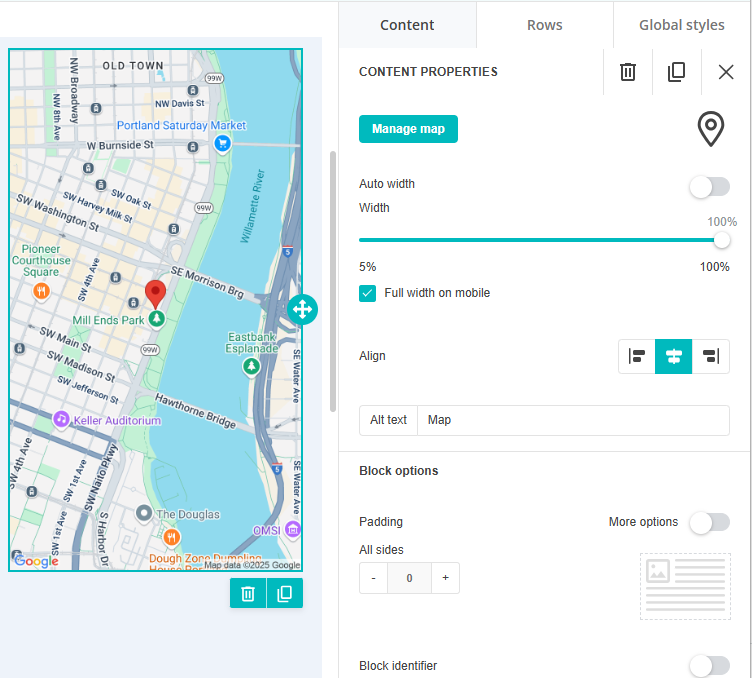Viewport: 752px width, 678px height.
Task: Click the Alt text input field
Action: coord(573,421)
